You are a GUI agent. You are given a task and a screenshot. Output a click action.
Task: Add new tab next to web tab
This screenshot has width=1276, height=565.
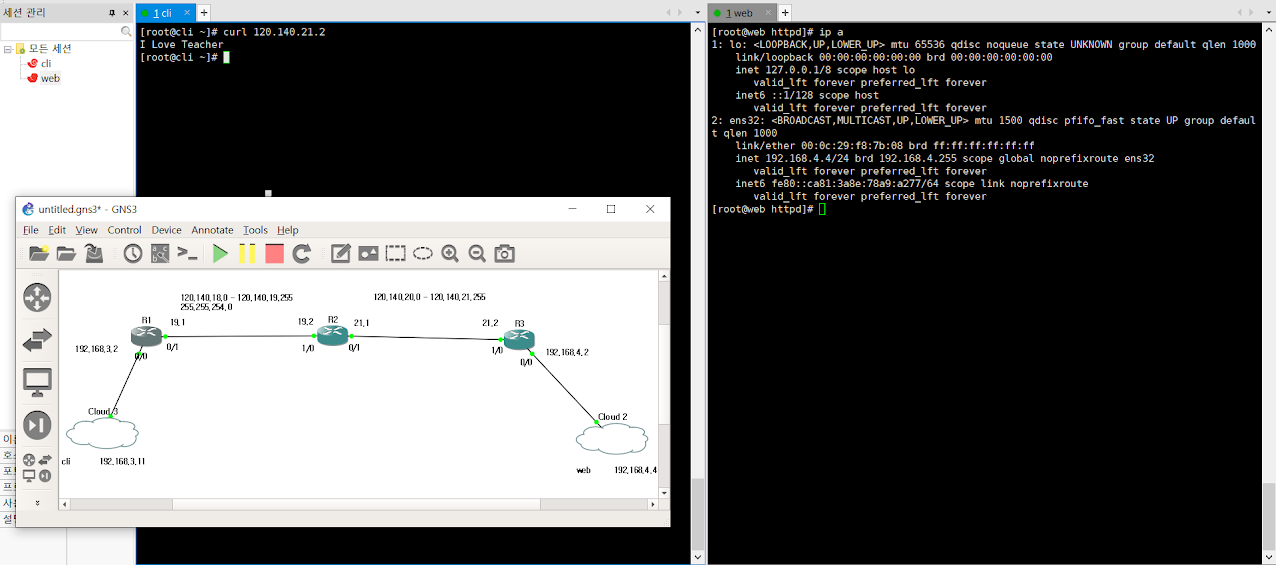point(785,13)
